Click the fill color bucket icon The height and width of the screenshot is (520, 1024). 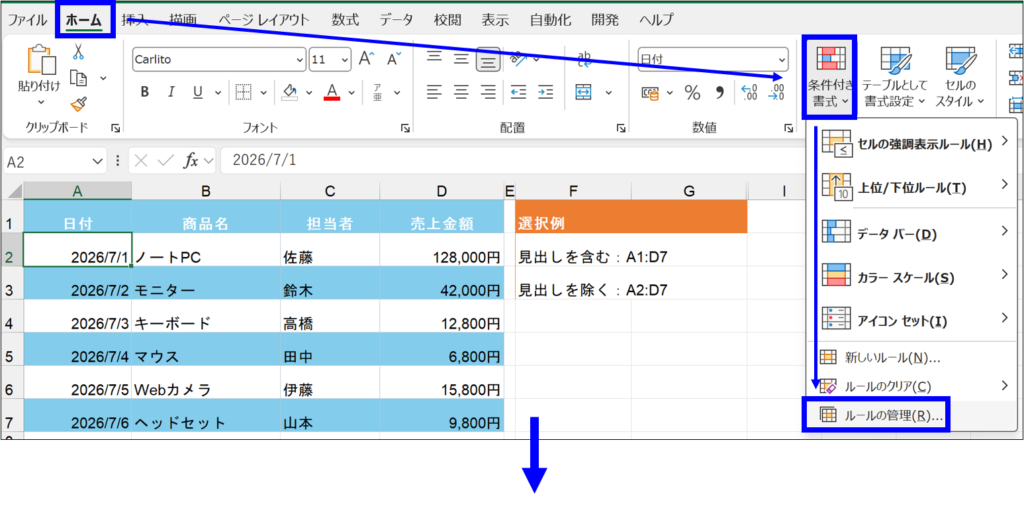coord(290,92)
